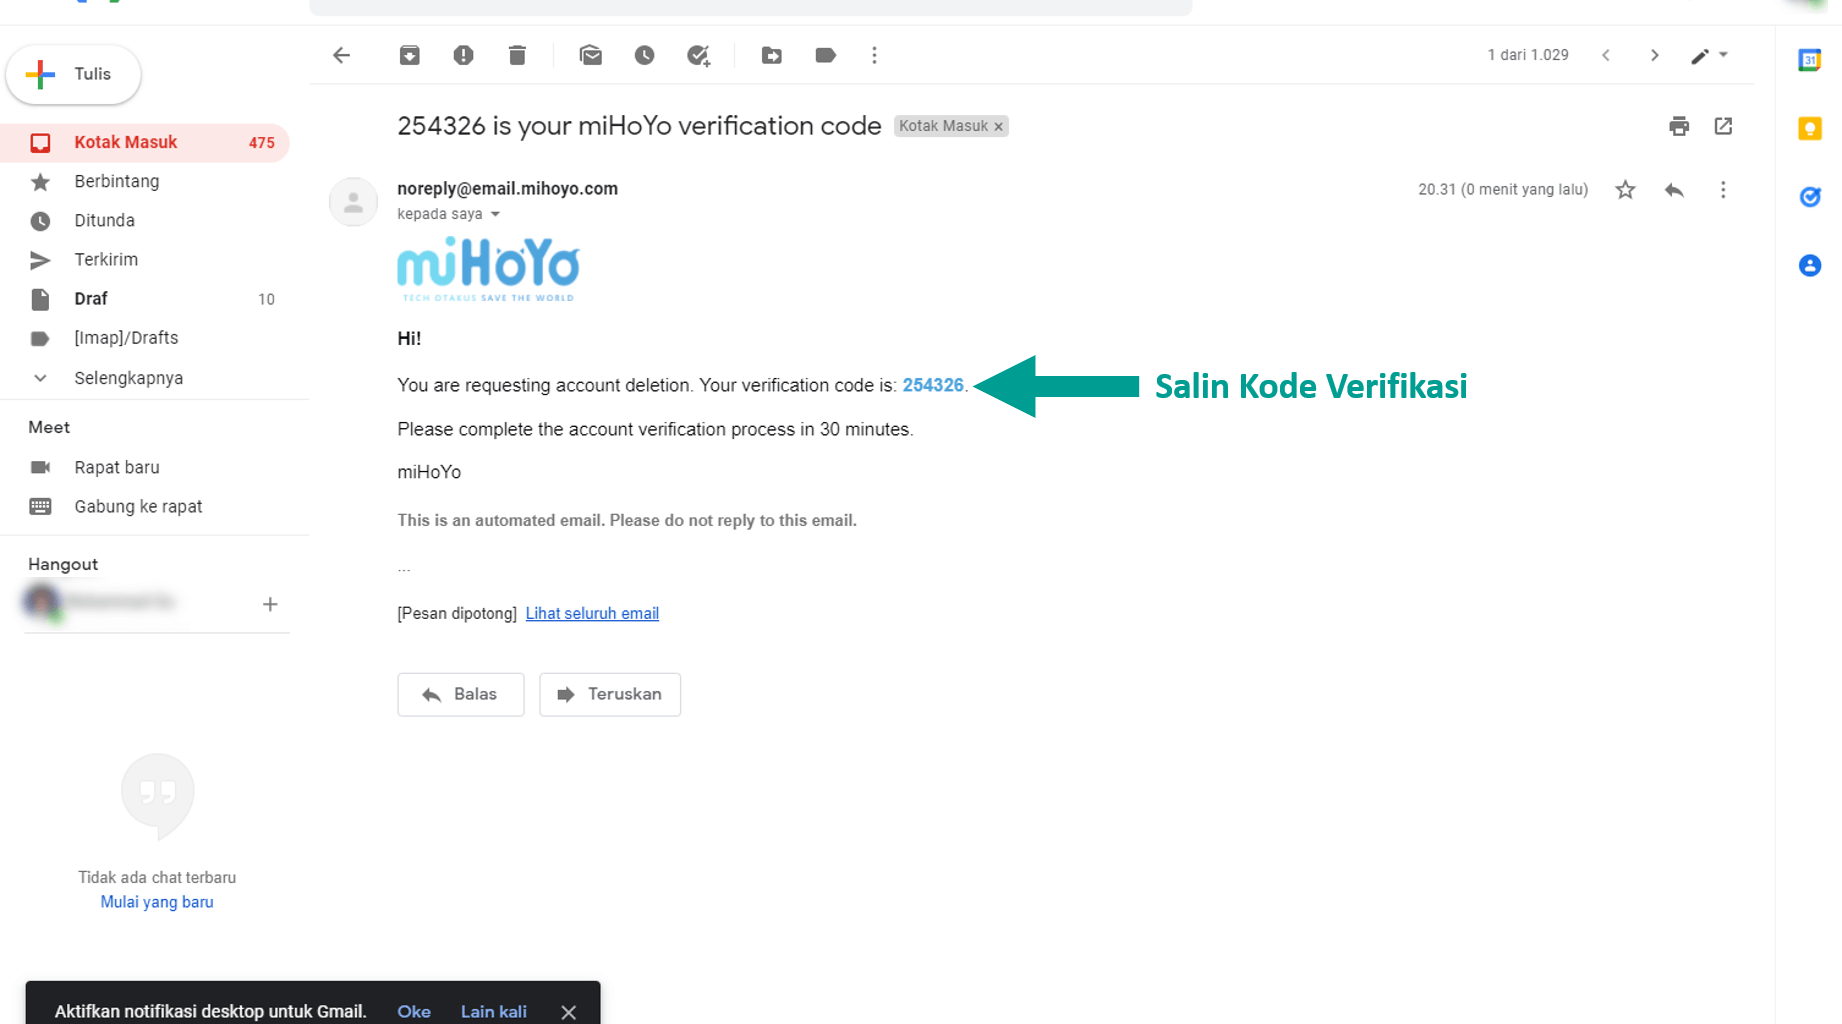Click the Mulai yang baru link
The image size is (1842, 1024).
157,902
